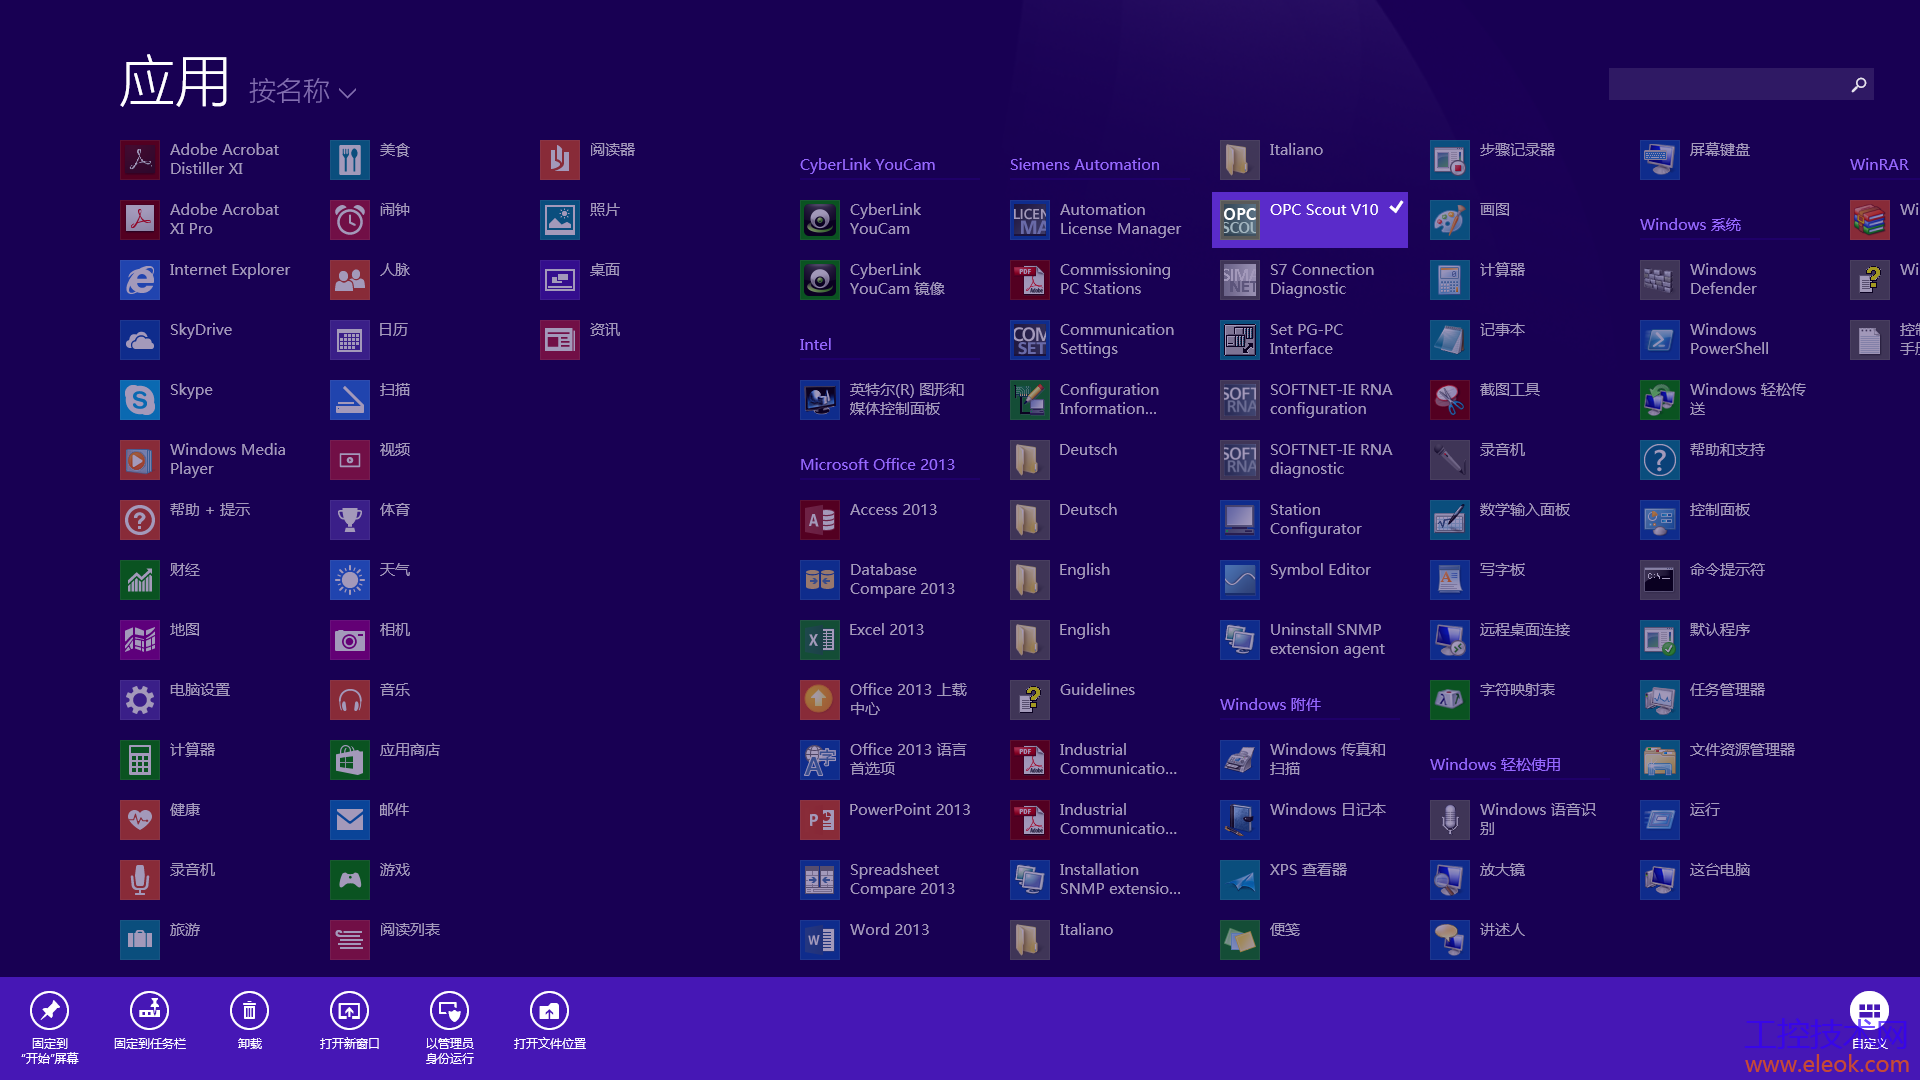Click the Windows 附件 group heading
This screenshot has height=1080, width=1920.
[1270, 704]
